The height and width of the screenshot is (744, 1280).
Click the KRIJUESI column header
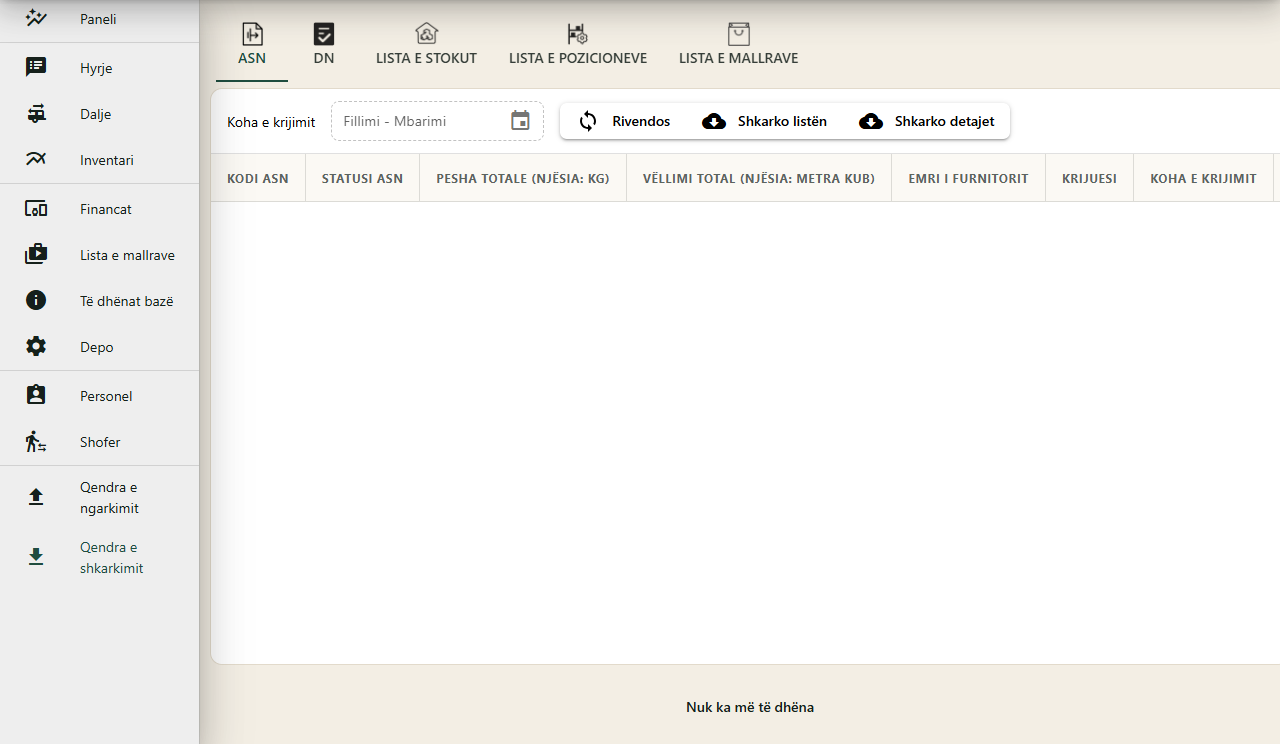(1089, 178)
